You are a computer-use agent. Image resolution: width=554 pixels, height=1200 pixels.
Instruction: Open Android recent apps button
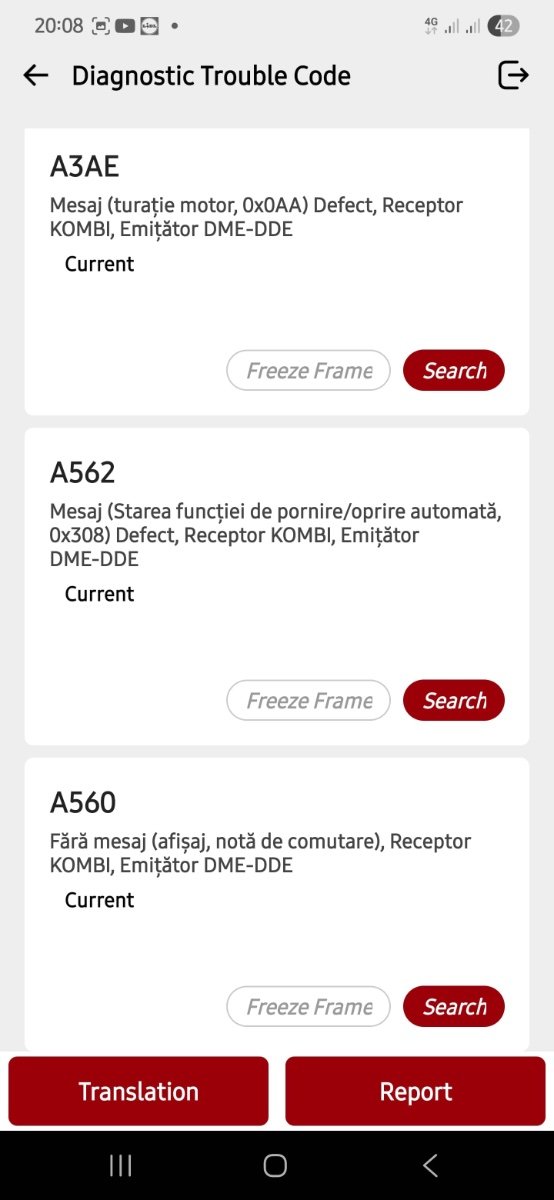coord(121,1165)
